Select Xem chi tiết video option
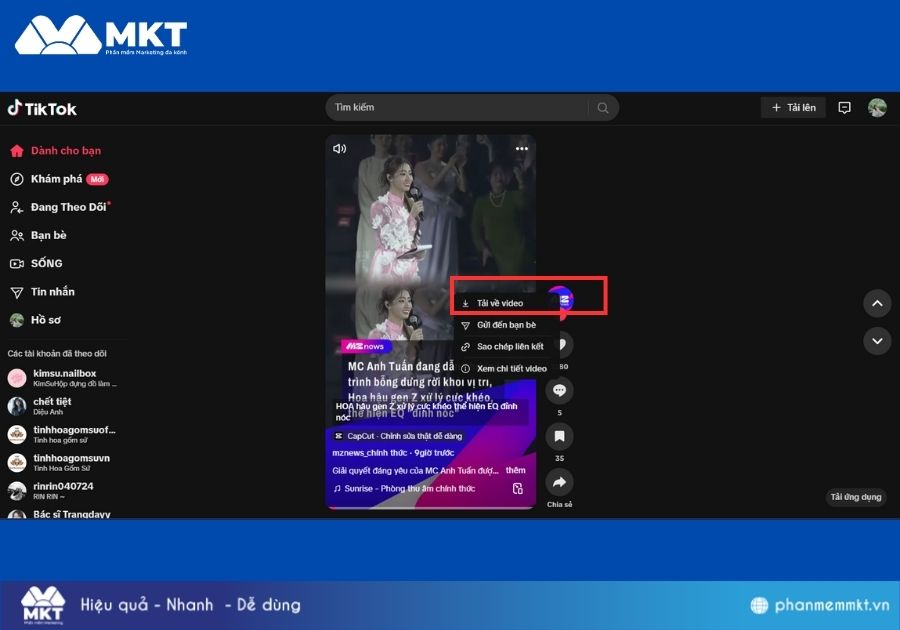Image resolution: width=900 pixels, height=630 pixels. point(512,368)
